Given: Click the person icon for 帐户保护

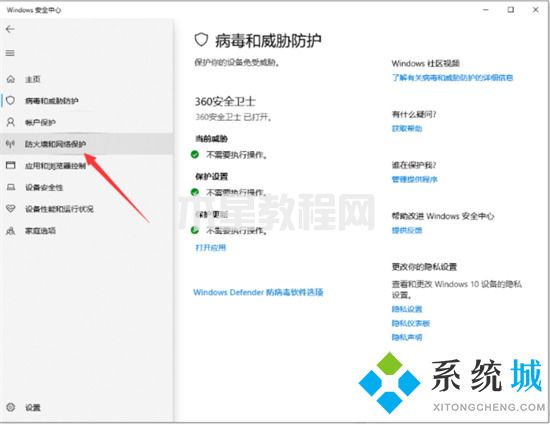Looking at the screenshot, I should tap(11, 122).
